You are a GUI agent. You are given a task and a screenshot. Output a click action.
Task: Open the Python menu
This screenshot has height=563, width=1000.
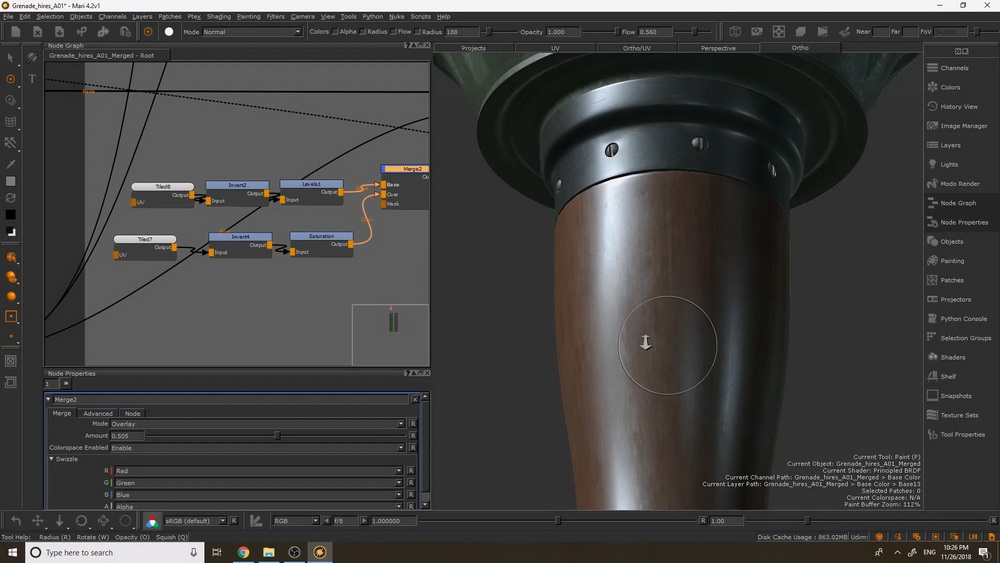point(372,17)
